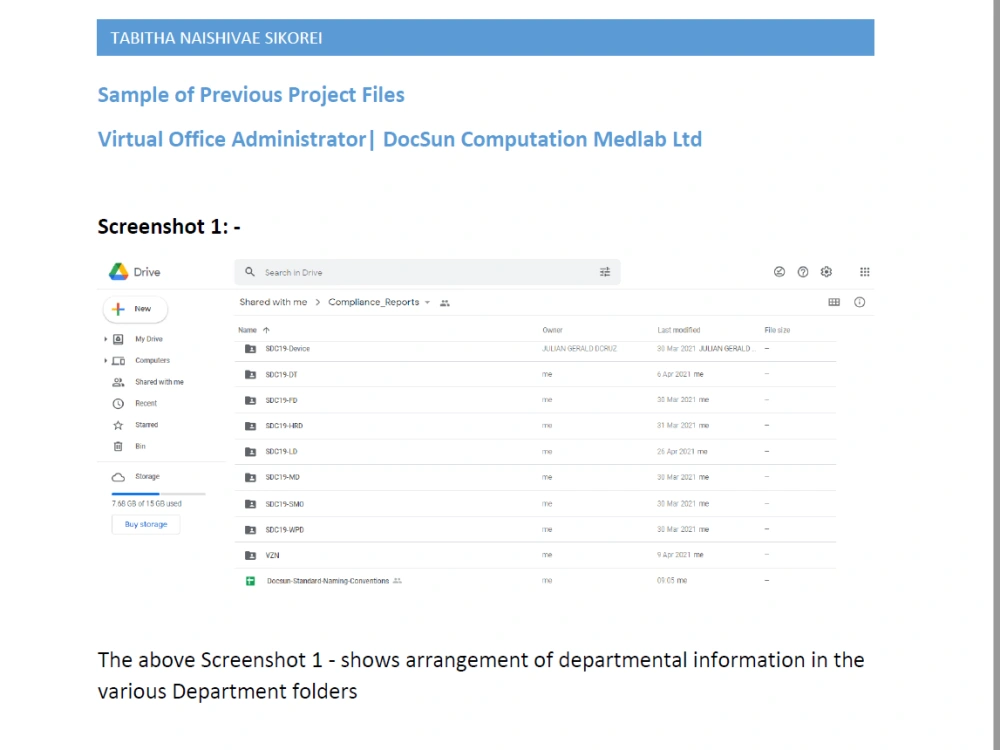The height and width of the screenshot is (750, 1000).
Task: Expand the My Drive tree item
Action: pos(105,338)
